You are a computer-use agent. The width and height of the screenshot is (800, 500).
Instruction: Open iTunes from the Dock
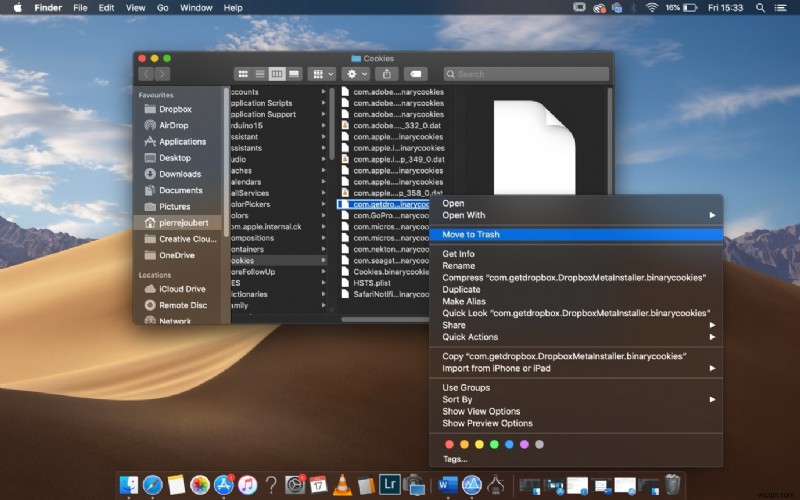click(247, 485)
